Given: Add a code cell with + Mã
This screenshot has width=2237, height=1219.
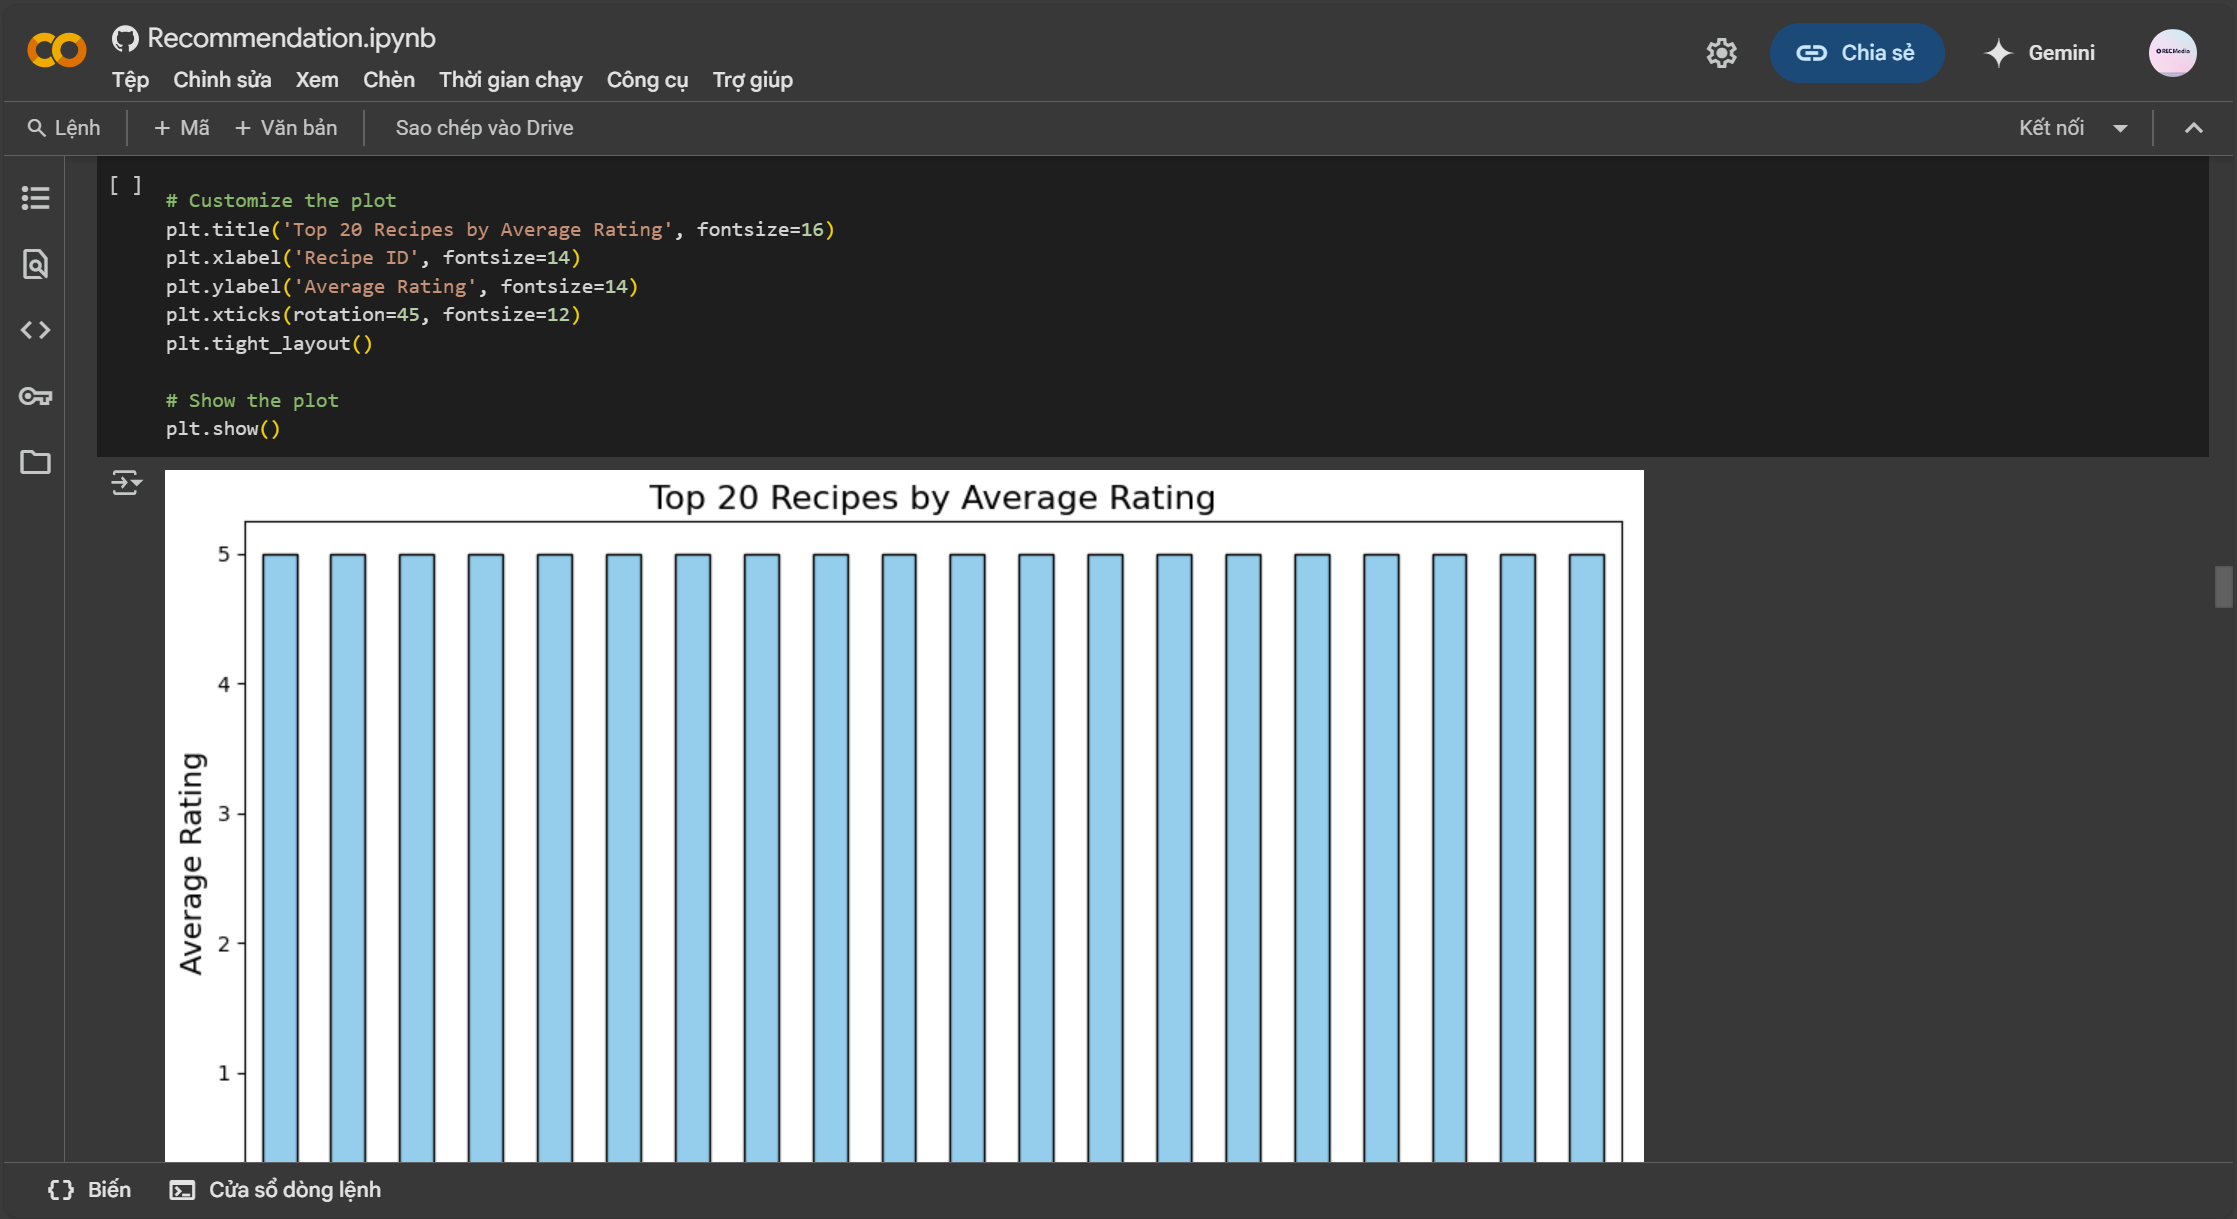Looking at the screenshot, I should click(x=182, y=128).
